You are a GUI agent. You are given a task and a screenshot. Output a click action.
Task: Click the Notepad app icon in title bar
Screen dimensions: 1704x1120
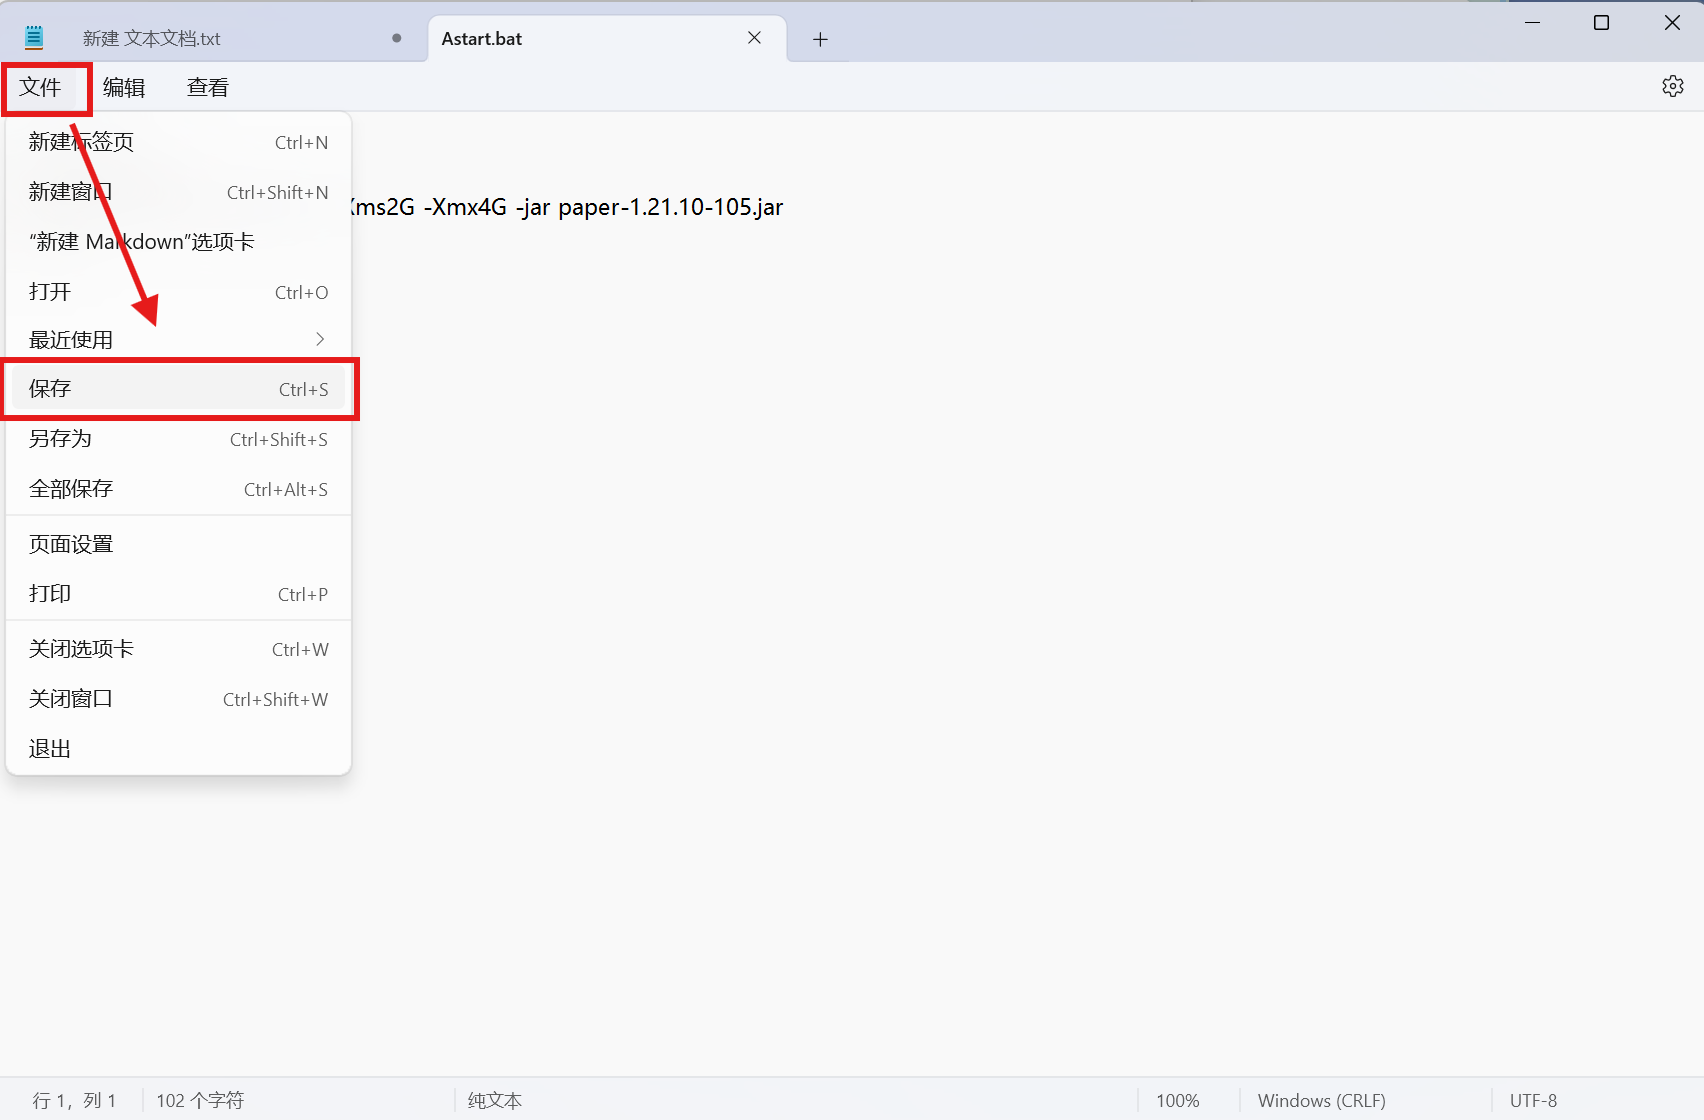coord(34,38)
